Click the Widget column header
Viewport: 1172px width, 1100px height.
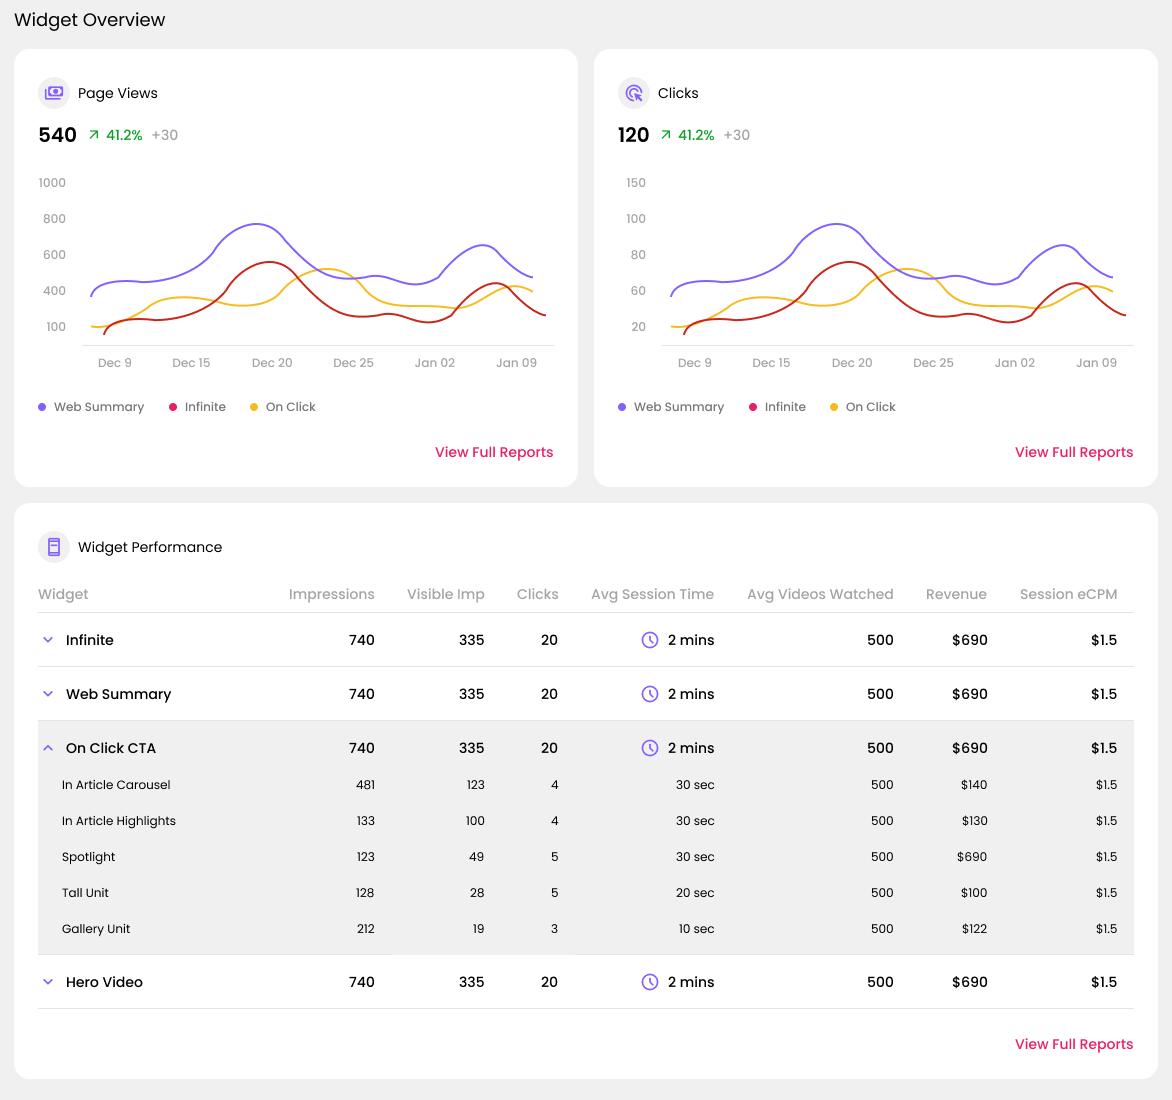[x=63, y=594]
